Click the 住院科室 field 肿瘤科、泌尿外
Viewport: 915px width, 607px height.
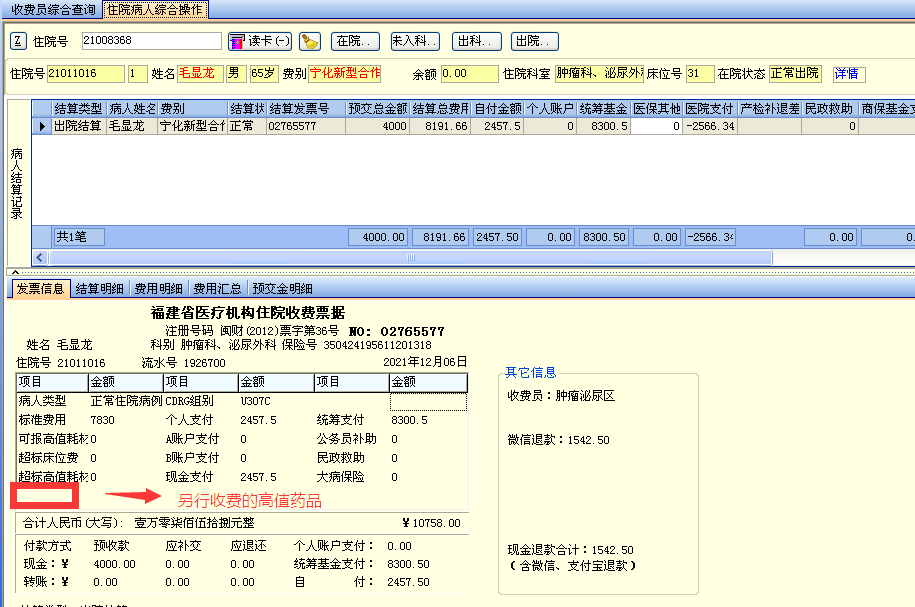point(599,74)
